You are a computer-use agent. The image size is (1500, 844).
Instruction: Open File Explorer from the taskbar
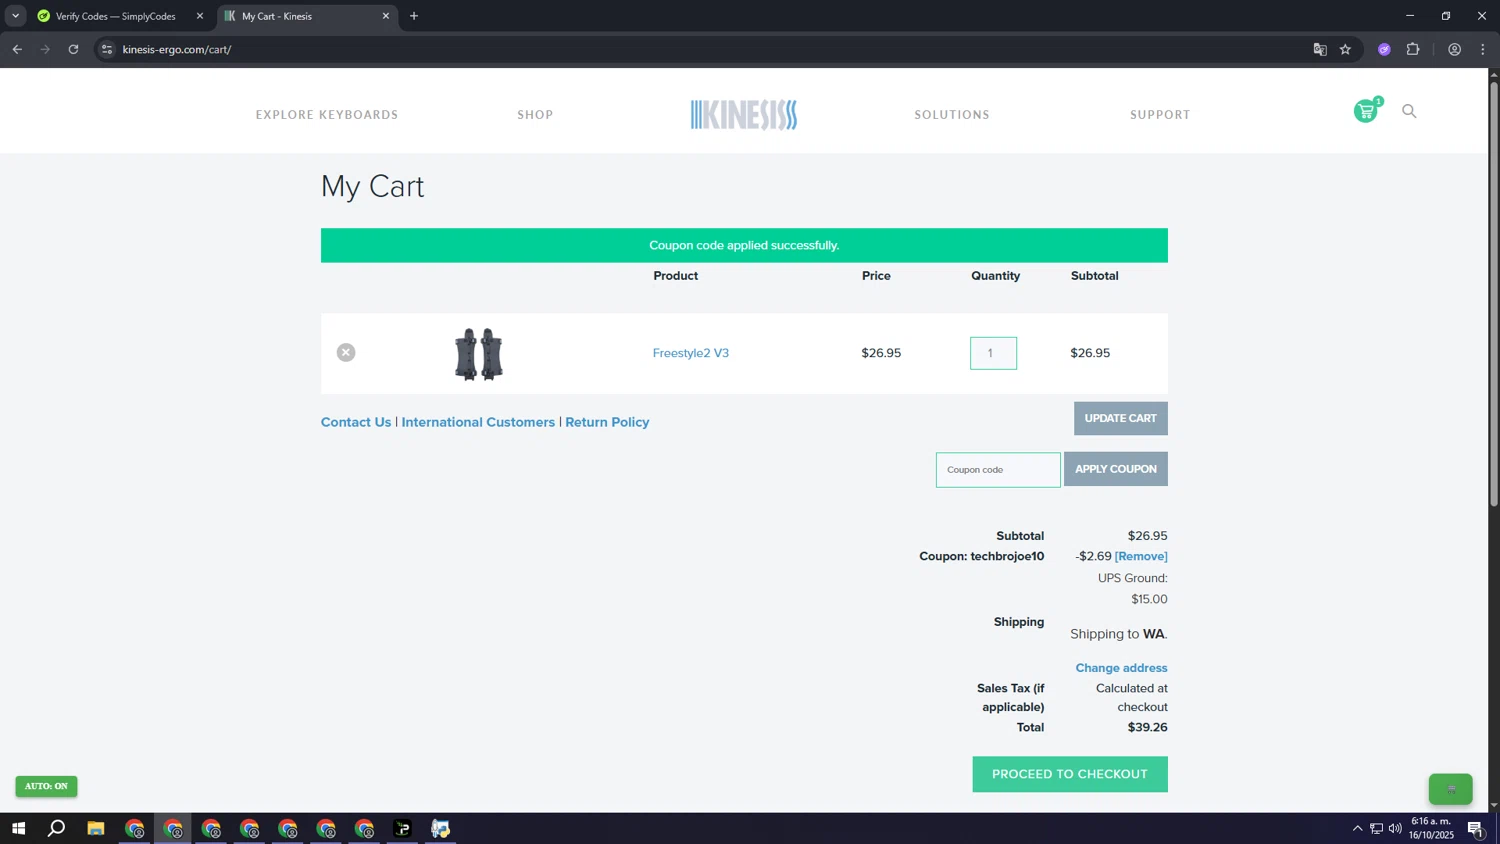click(96, 828)
